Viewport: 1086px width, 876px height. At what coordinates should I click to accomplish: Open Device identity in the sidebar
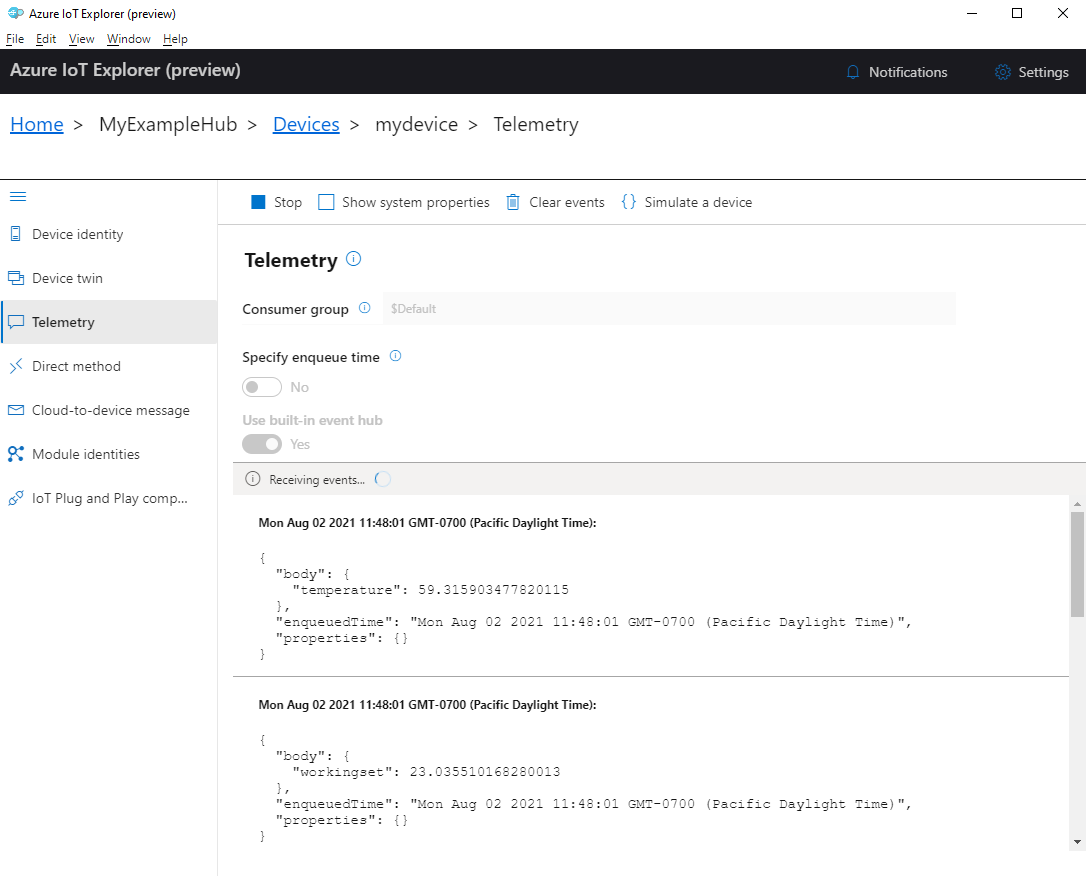77,233
